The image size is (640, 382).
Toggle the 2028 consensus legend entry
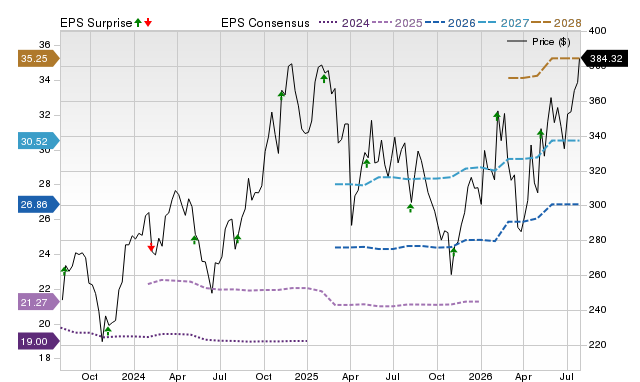point(556,23)
